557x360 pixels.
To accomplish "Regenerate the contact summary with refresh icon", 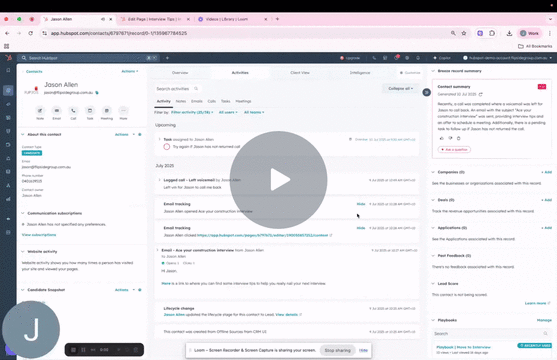I will click(481, 95).
